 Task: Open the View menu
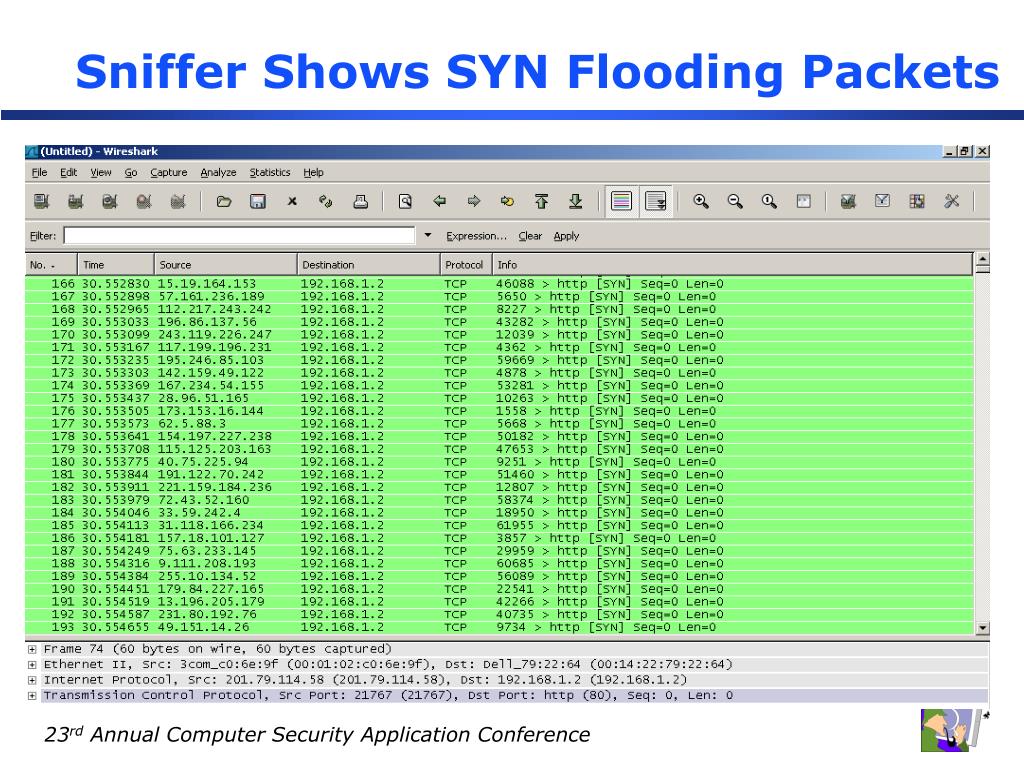(101, 172)
